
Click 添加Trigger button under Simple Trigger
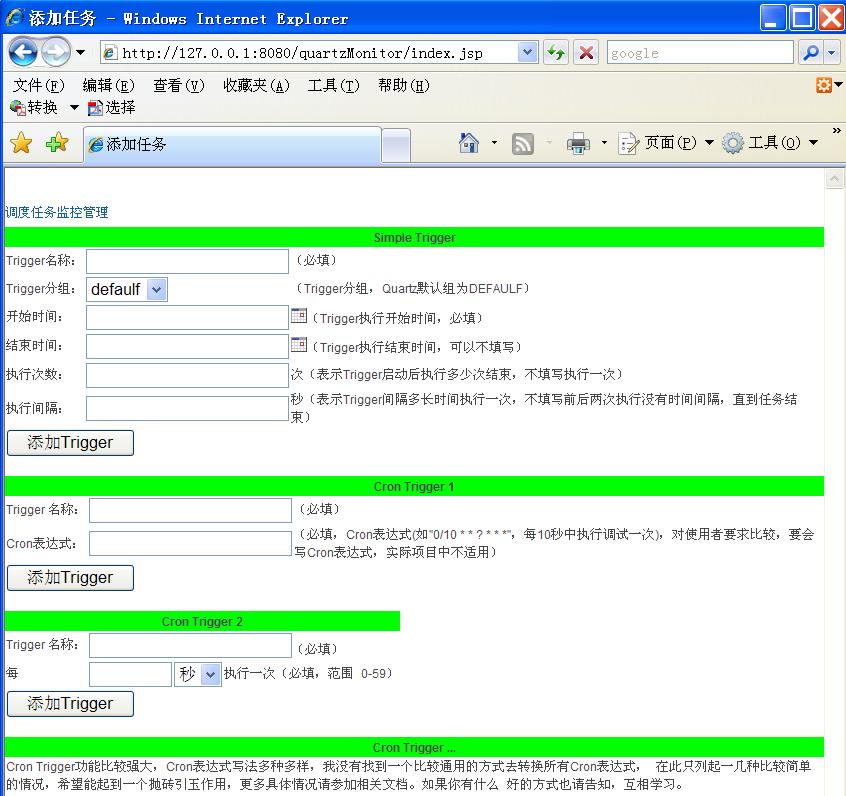pos(70,443)
